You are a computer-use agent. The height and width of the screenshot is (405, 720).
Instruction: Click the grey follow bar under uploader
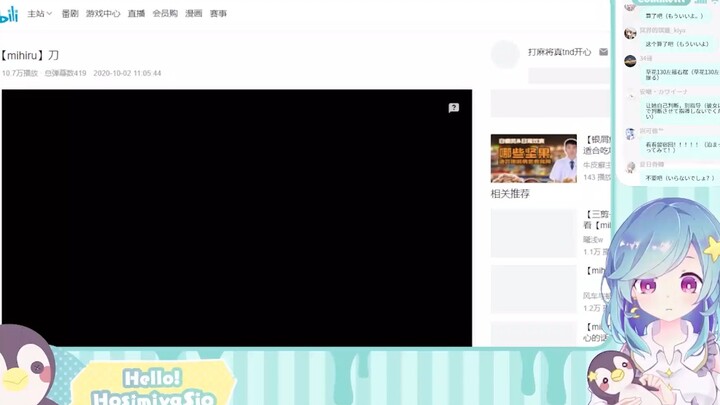[x=568, y=76]
